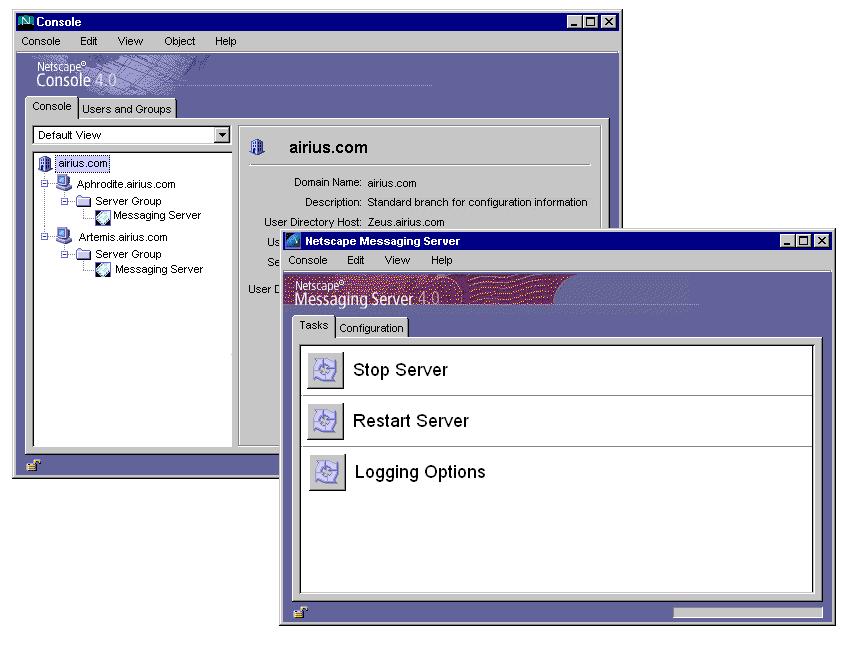This screenshot has height=651, width=849.
Task: Open the Object menu
Action: [x=180, y=41]
